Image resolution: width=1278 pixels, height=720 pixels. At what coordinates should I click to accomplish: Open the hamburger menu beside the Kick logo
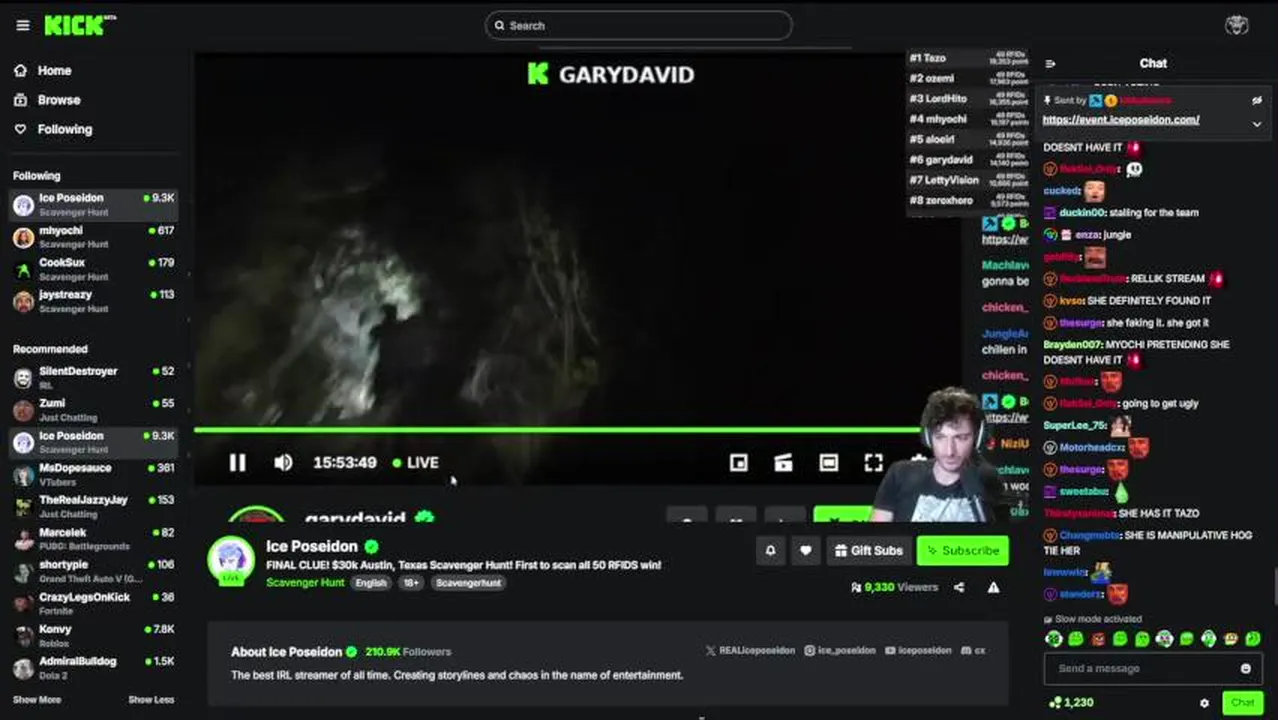point(23,26)
